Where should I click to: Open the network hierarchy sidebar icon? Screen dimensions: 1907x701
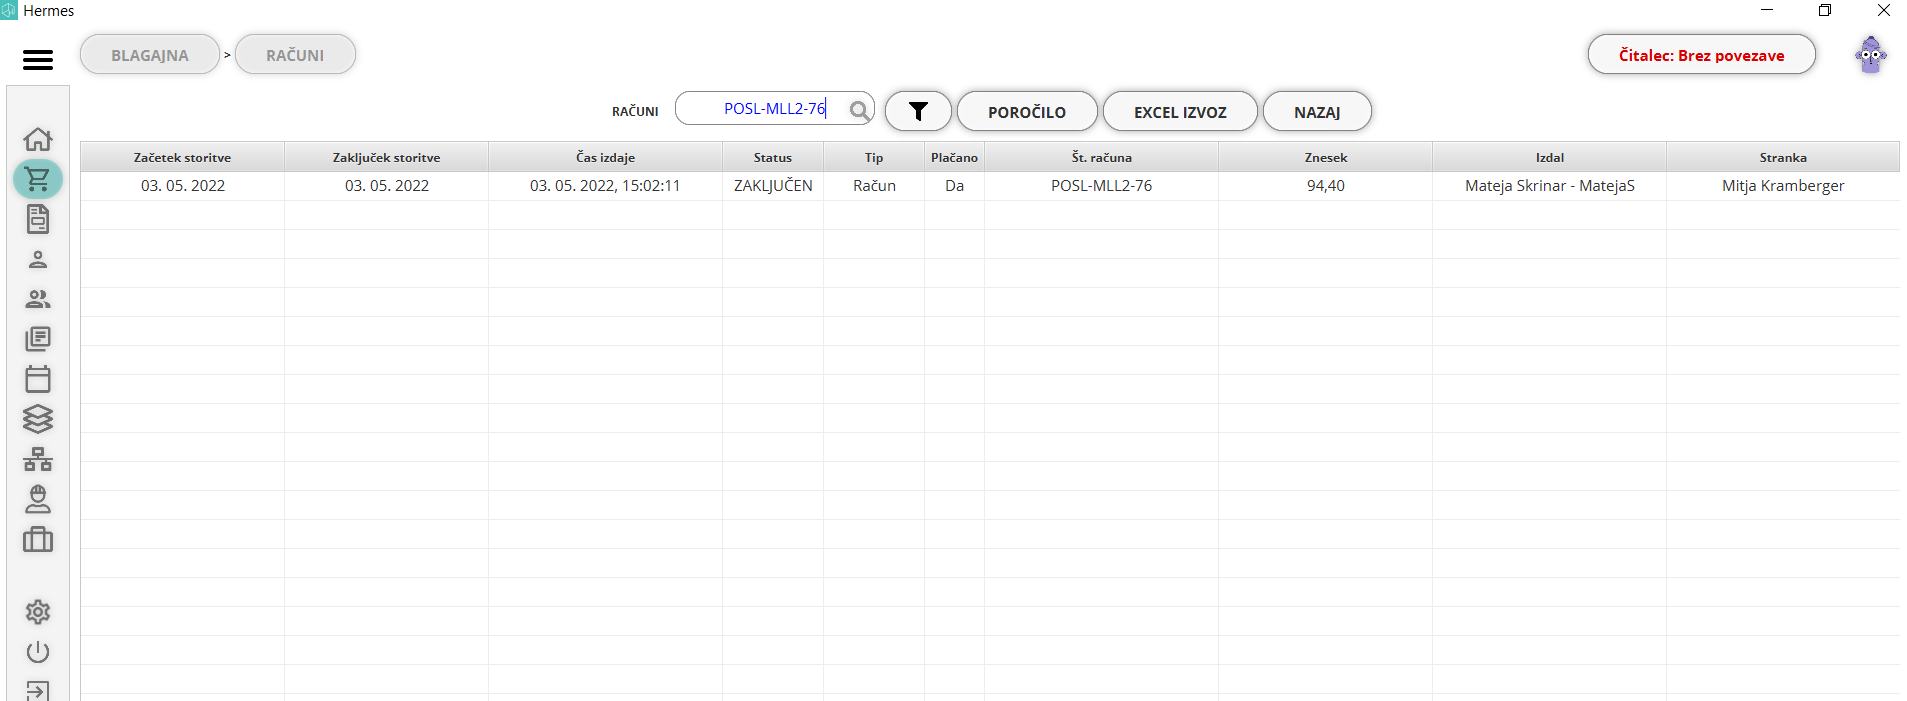[38, 459]
